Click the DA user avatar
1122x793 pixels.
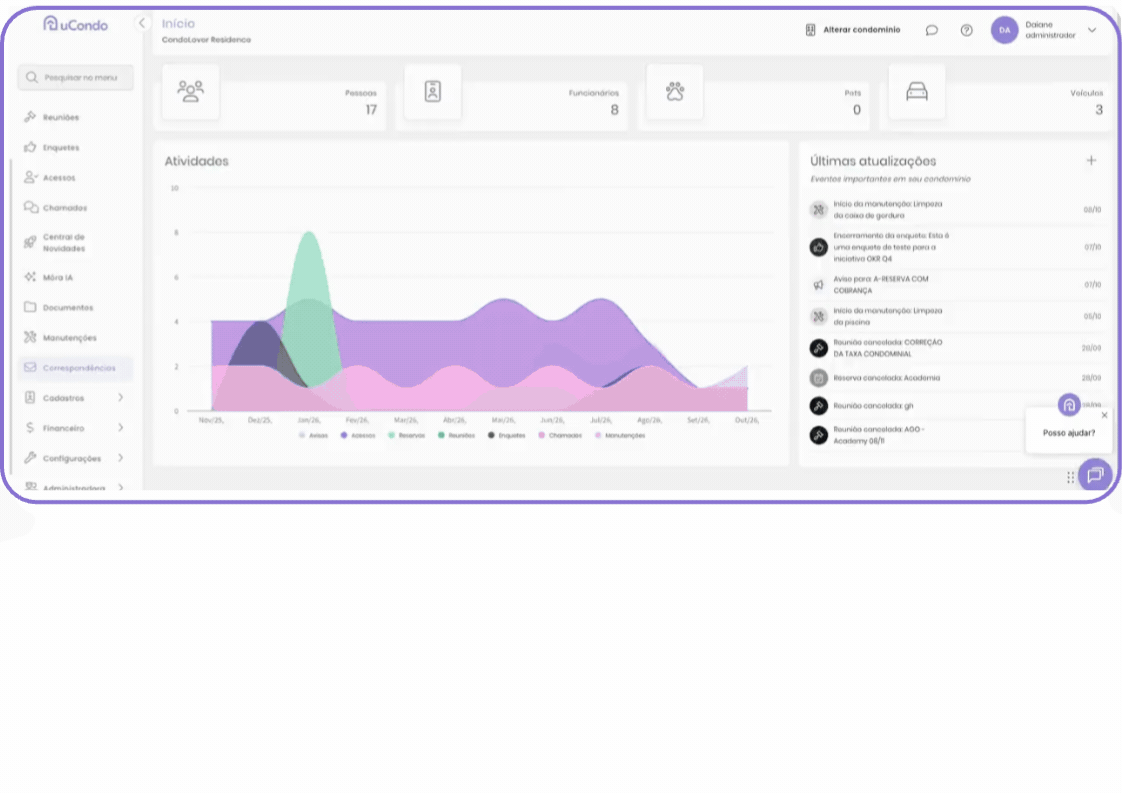pos(1004,30)
